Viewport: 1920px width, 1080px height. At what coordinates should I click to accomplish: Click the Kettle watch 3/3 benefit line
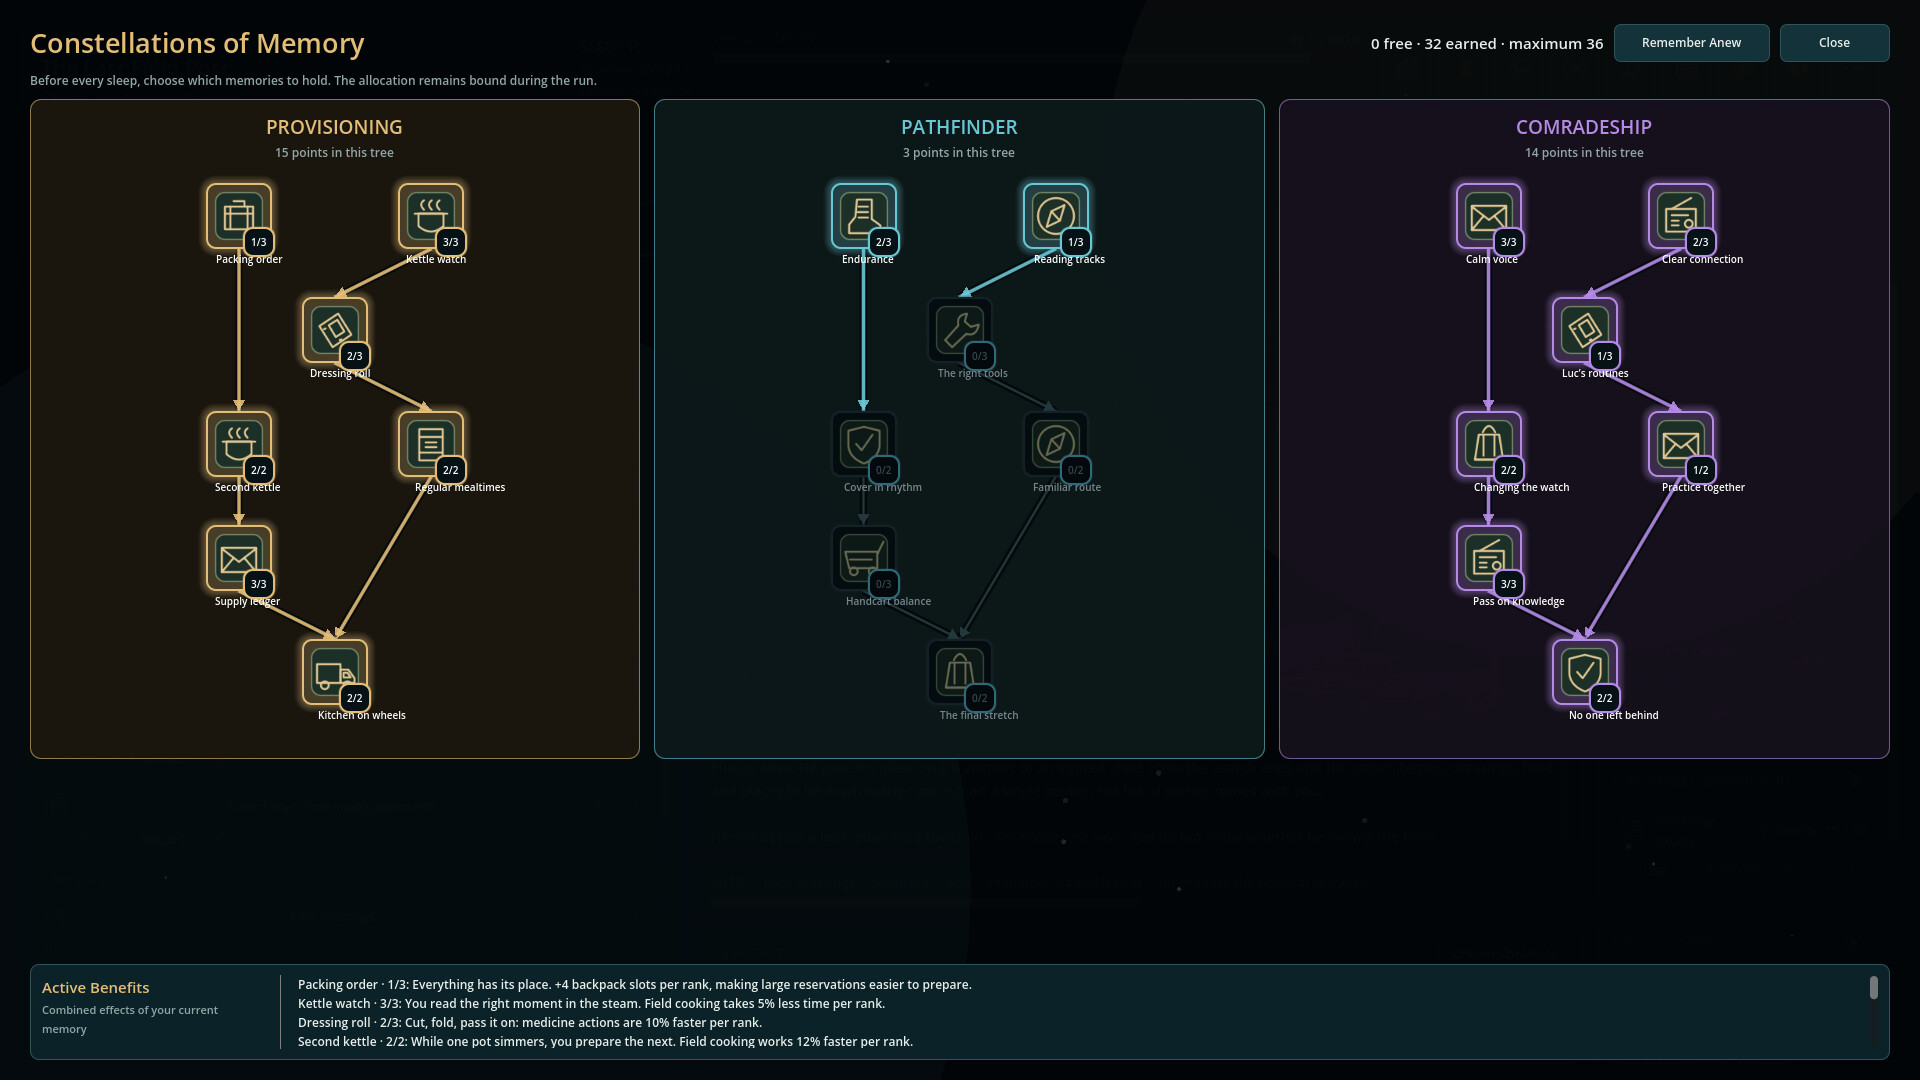click(x=591, y=1004)
